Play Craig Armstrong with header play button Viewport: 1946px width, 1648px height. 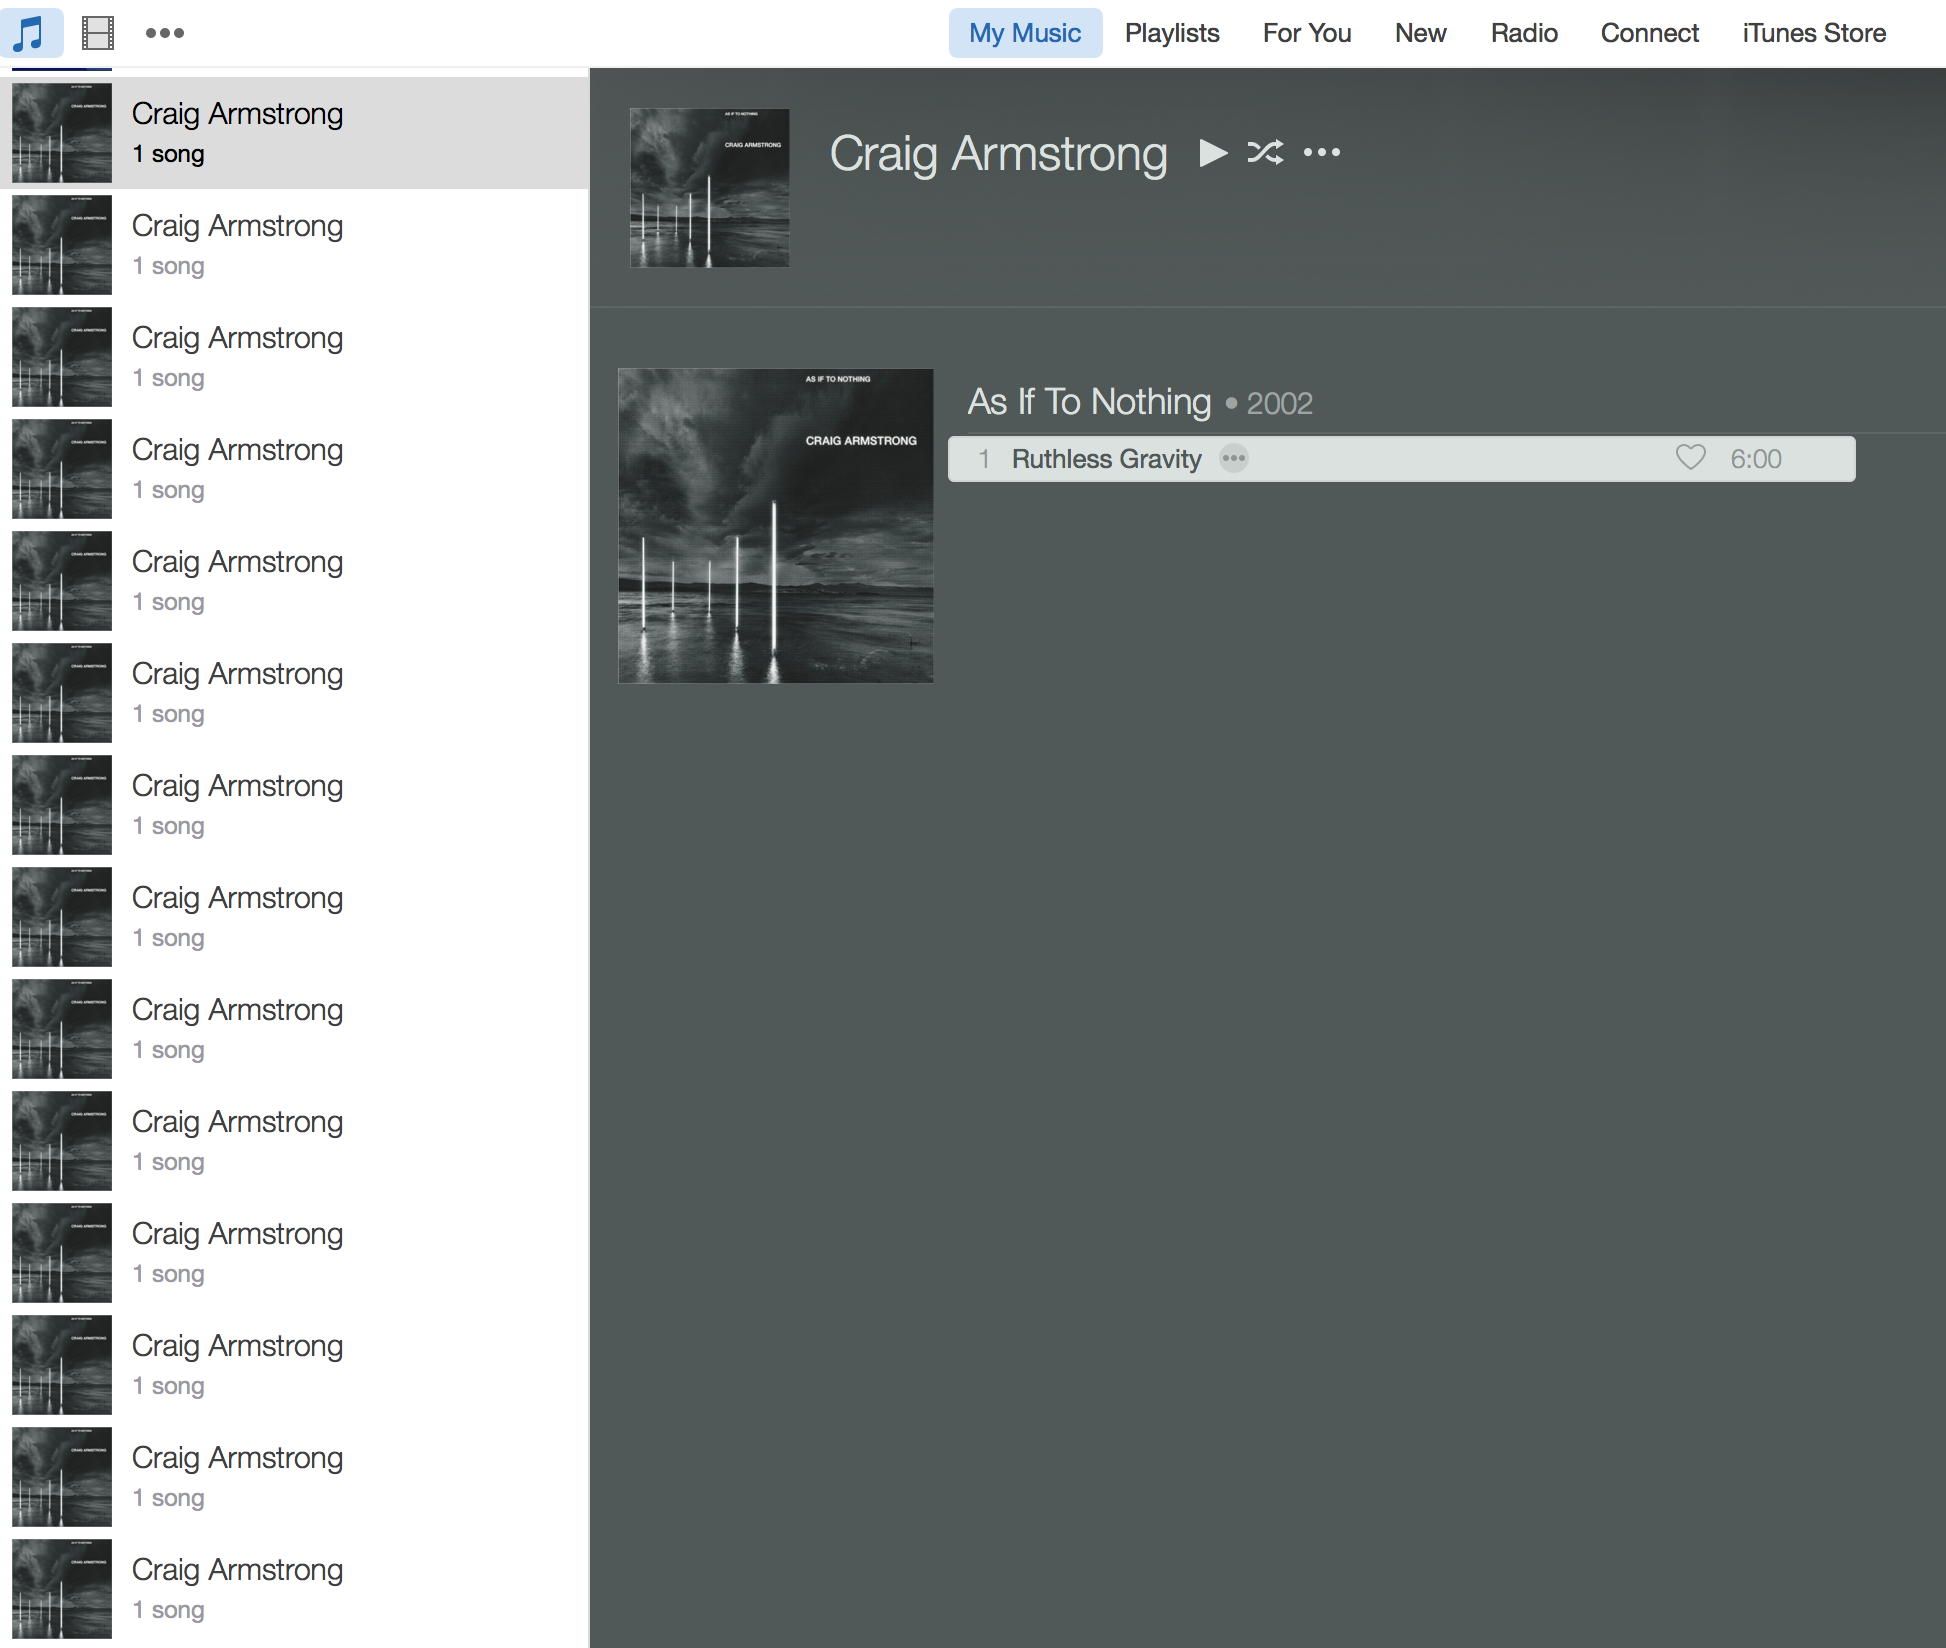click(1212, 153)
